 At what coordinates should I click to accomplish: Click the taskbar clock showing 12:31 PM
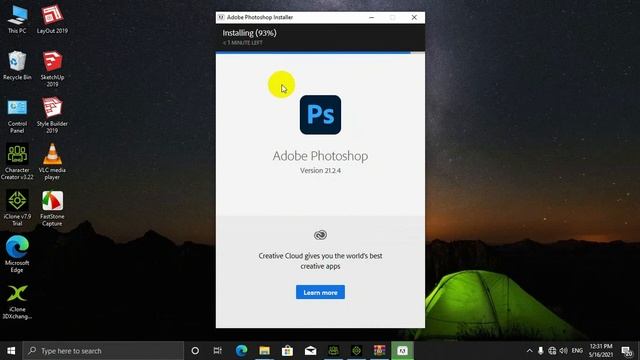(x=601, y=351)
